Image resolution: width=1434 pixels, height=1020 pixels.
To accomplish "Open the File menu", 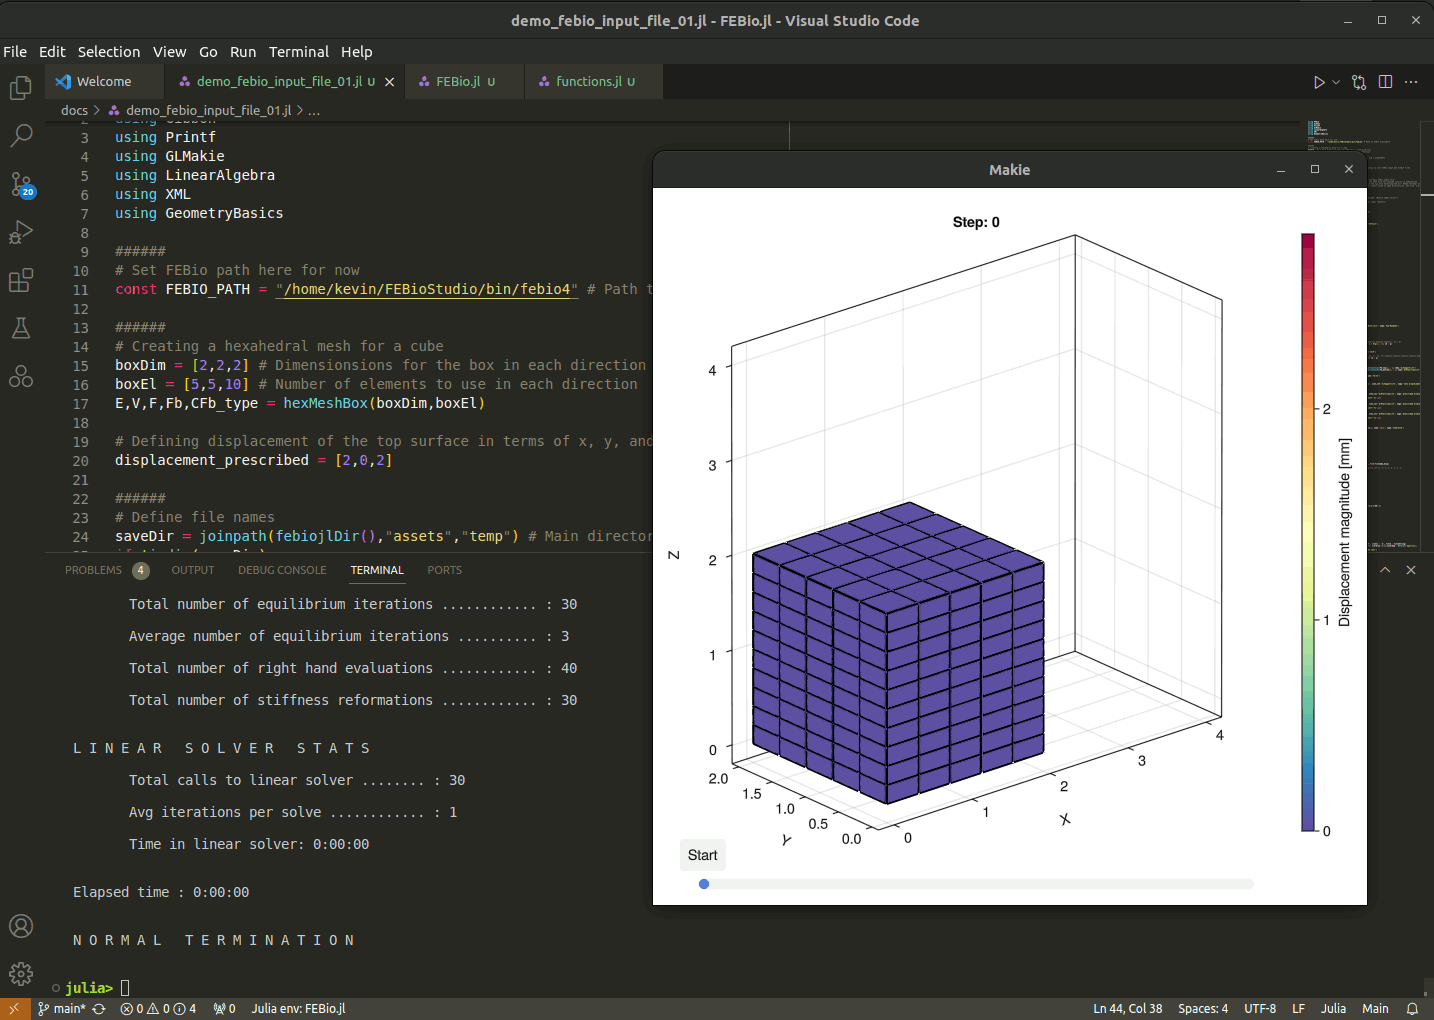I will (15, 52).
